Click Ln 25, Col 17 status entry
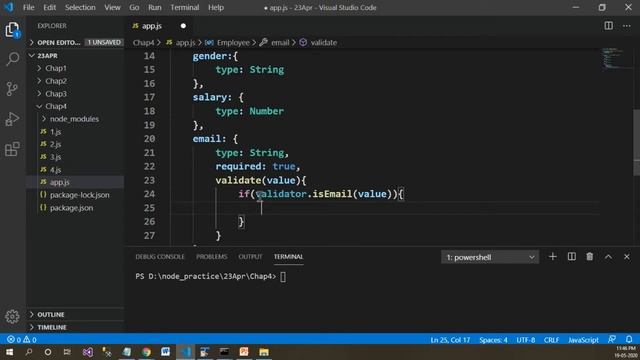The image size is (640, 360). coord(450,340)
